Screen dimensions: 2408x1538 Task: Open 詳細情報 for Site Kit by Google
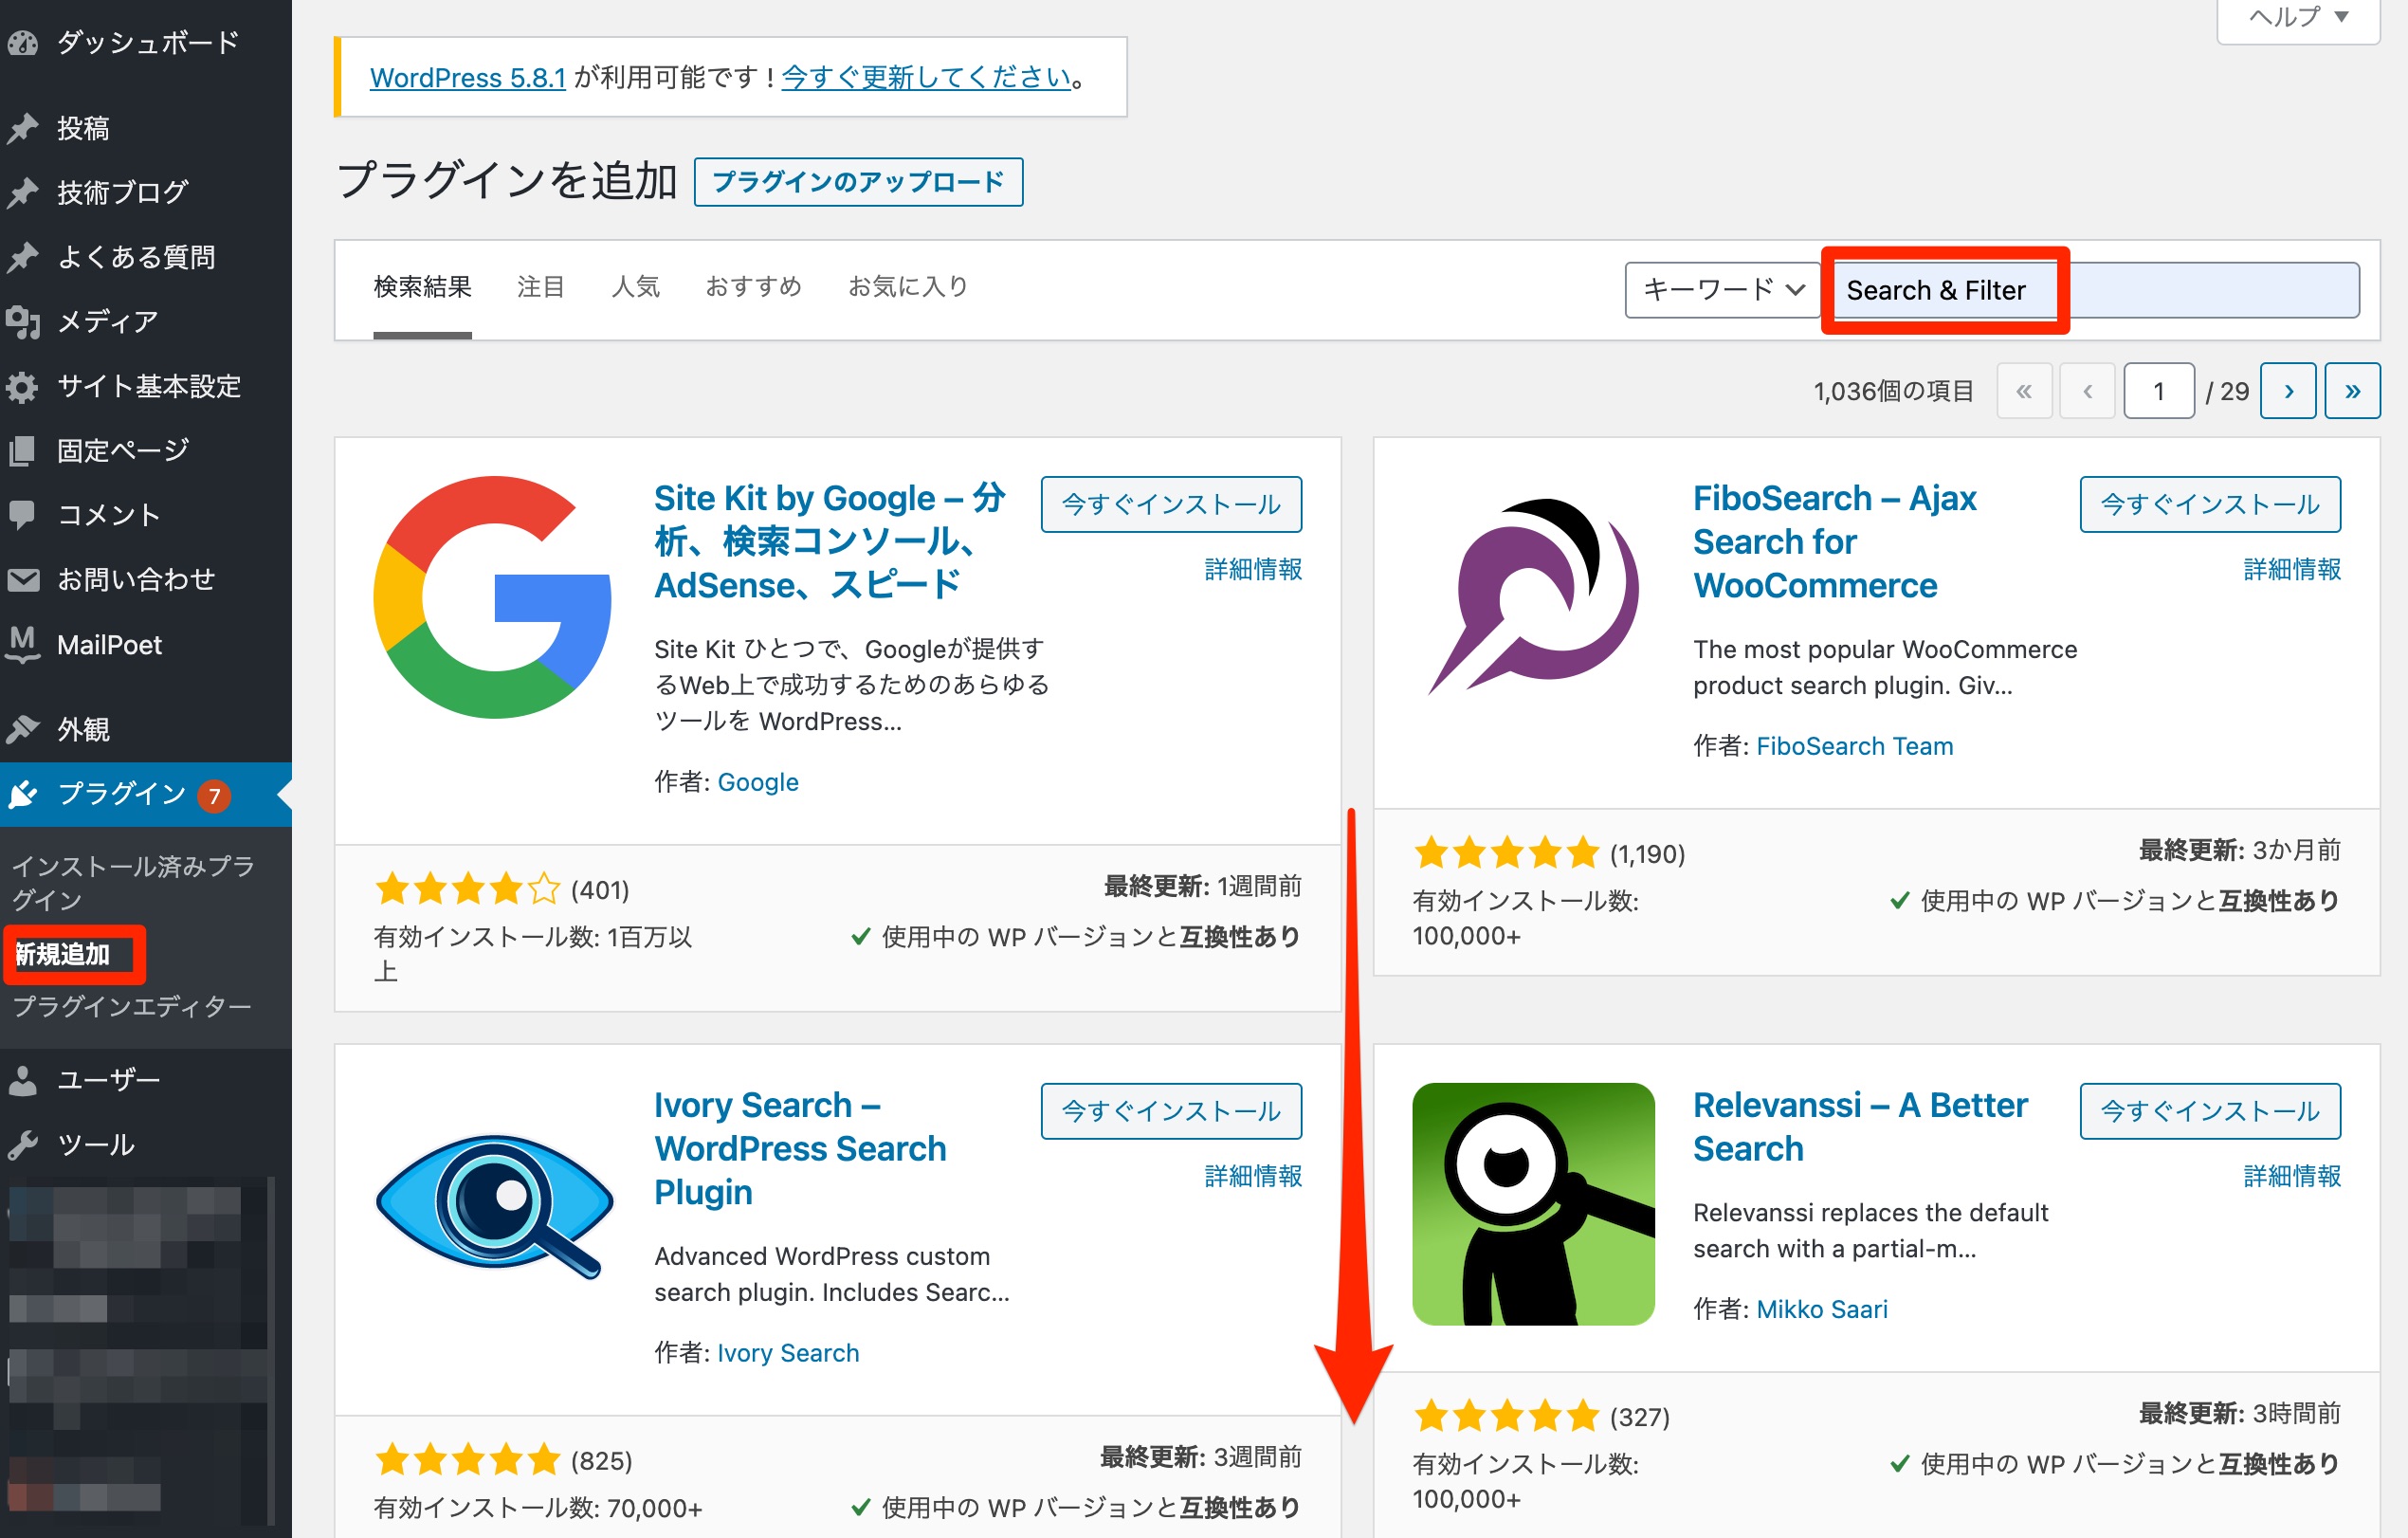pos(1253,569)
